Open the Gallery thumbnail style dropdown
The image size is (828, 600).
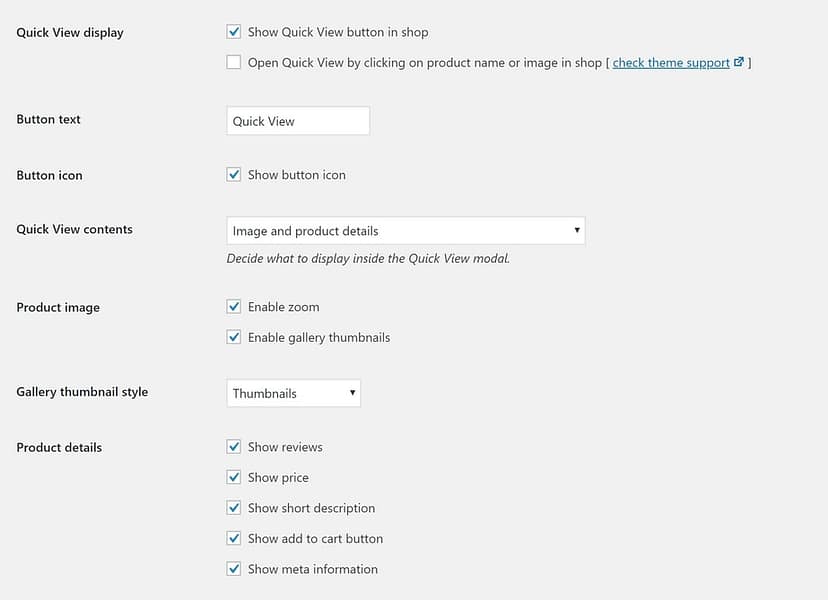point(293,393)
